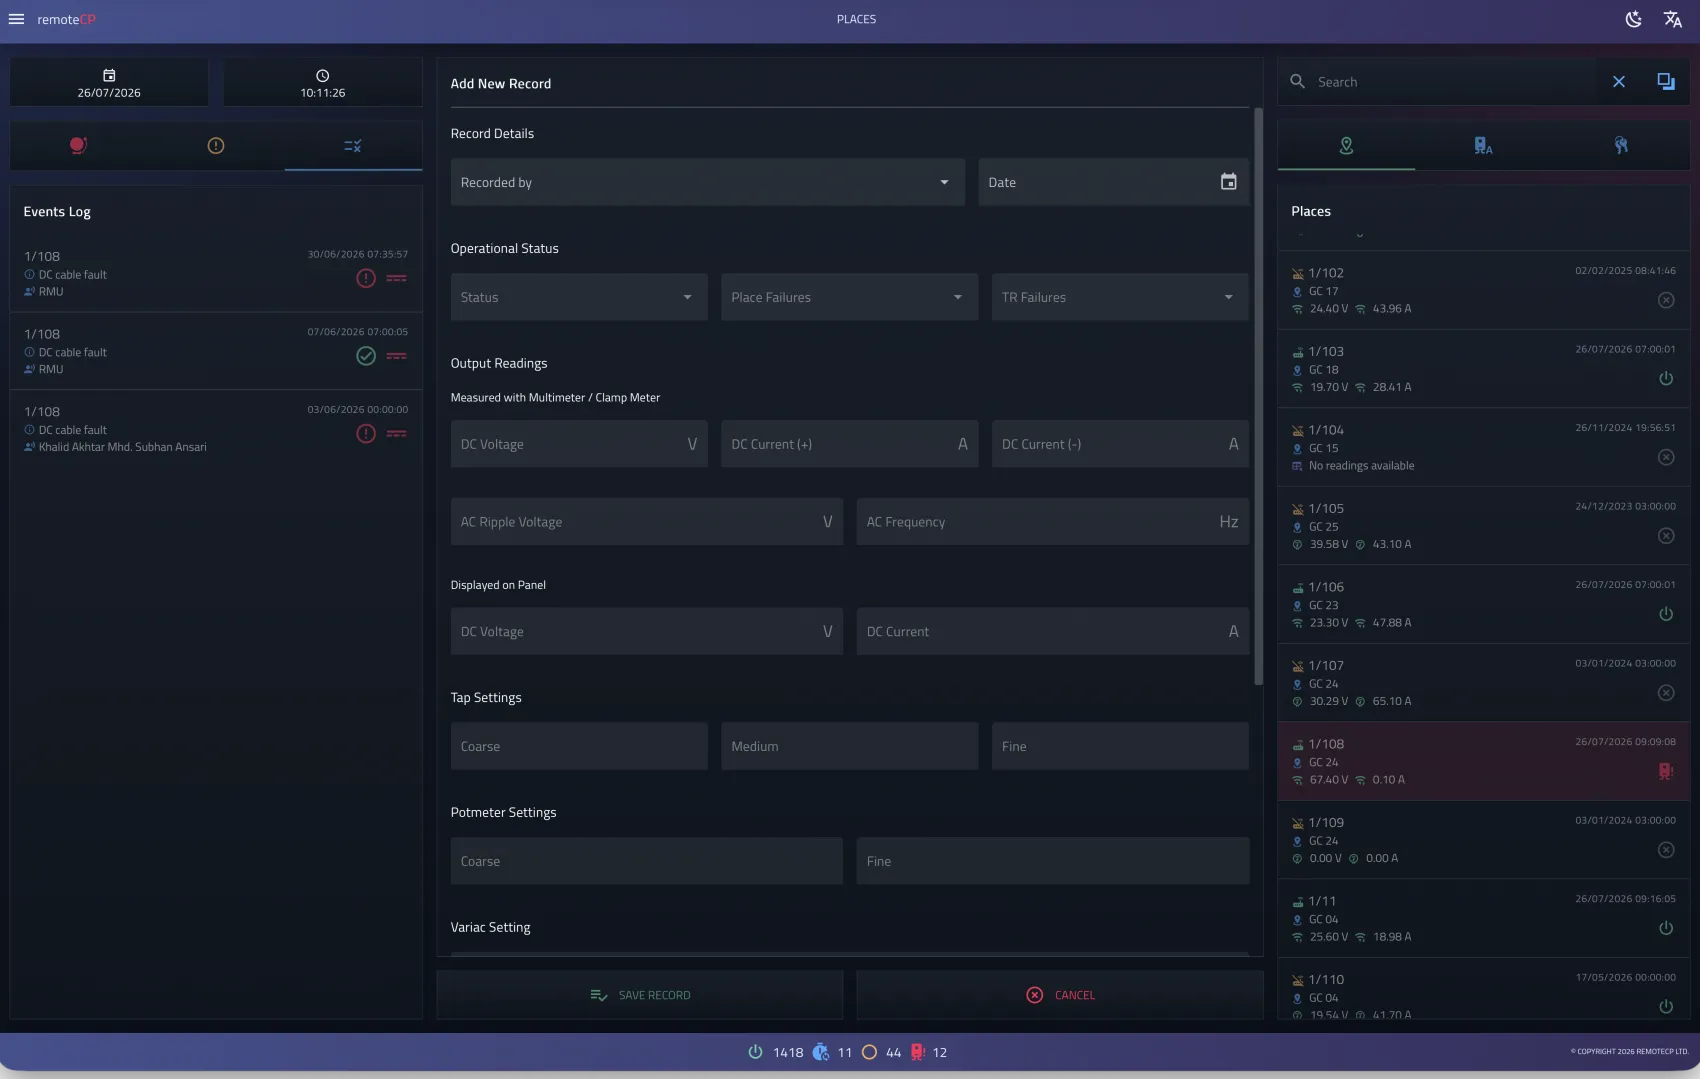This screenshot has height=1079, width=1700.
Task: Expand the TR Failures dropdown
Action: [1120, 297]
